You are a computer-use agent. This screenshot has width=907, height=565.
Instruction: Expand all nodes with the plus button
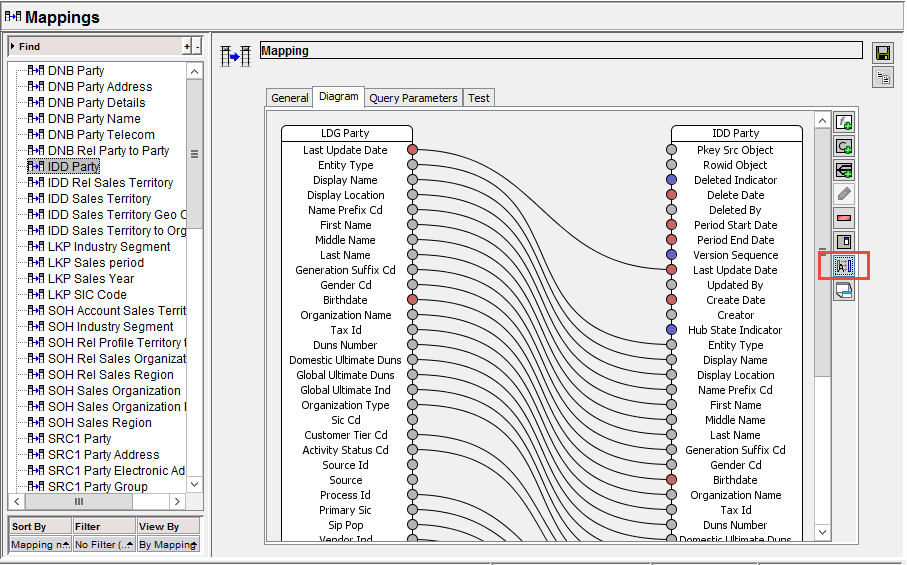tap(187, 46)
